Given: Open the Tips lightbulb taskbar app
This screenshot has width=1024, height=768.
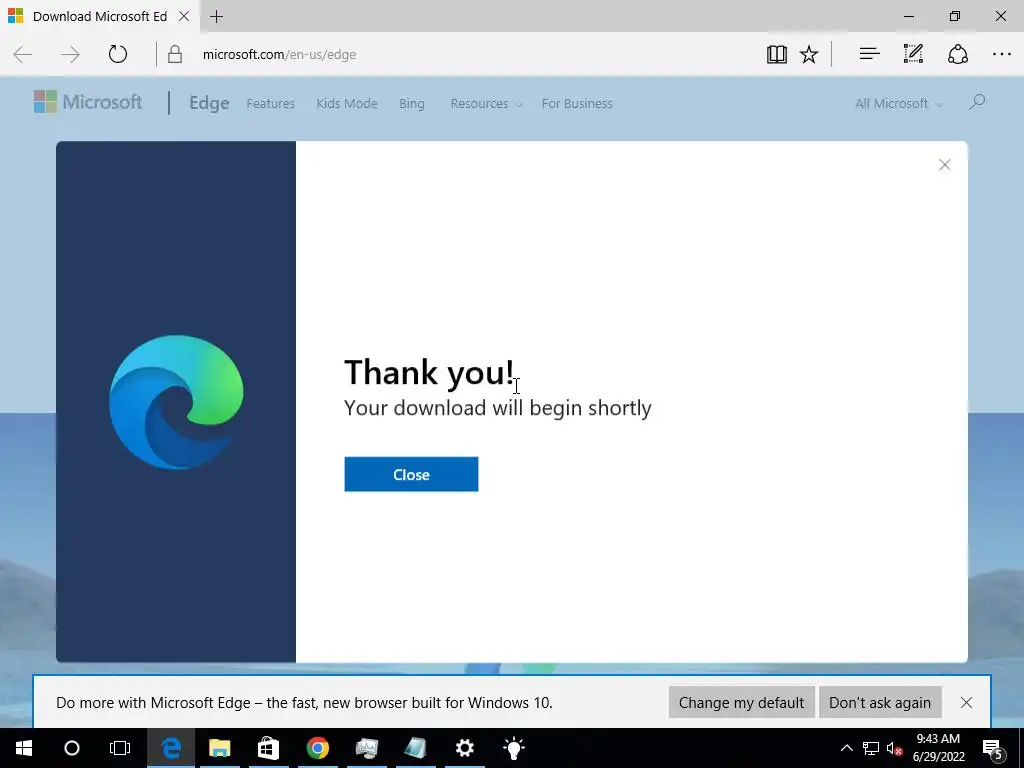Looking at the screenshot, I should pos(513,748).
